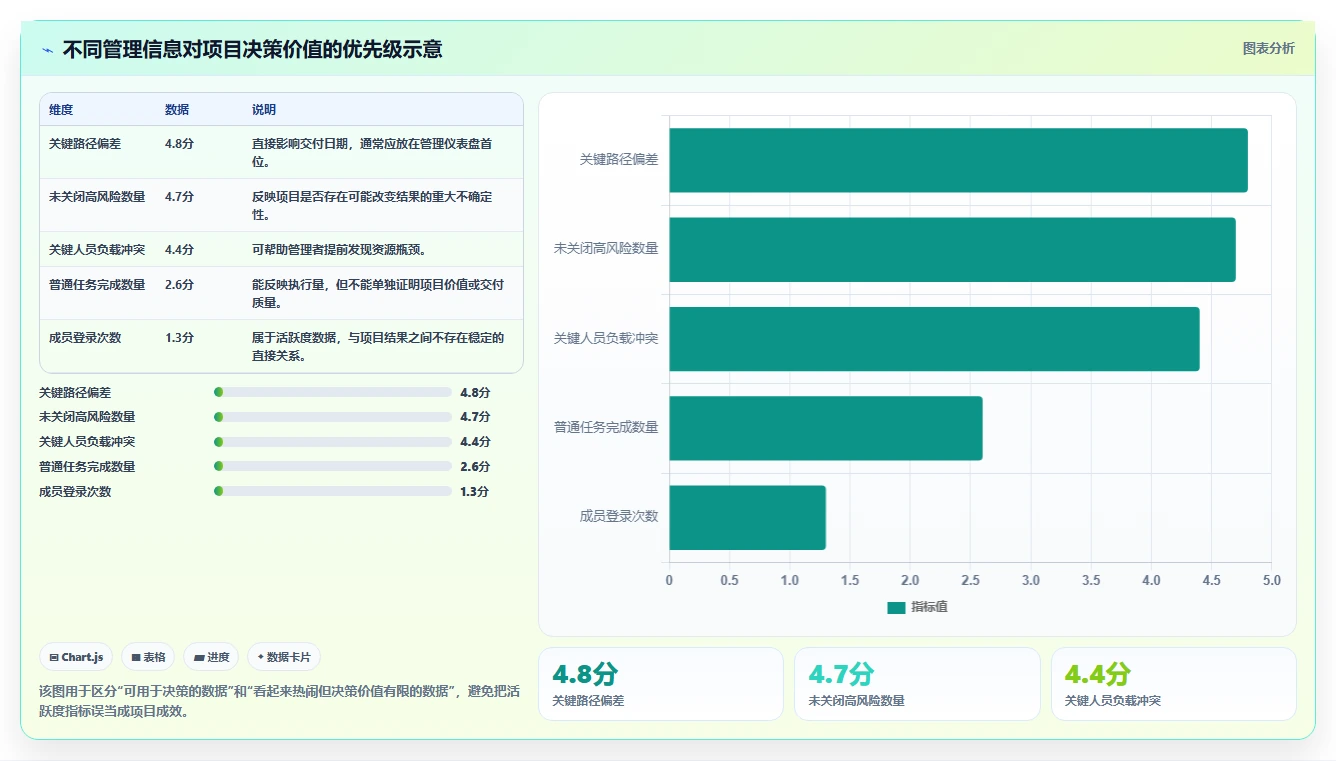The width and height of the screenshot is (1336, 761).
Task: Click the 指标值 legend text under the chart
Action: 929,607
